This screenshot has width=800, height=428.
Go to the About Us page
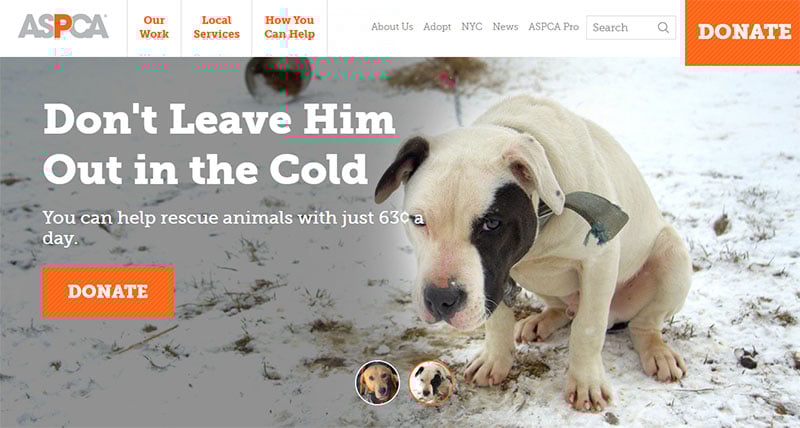[x=392, y=27]
